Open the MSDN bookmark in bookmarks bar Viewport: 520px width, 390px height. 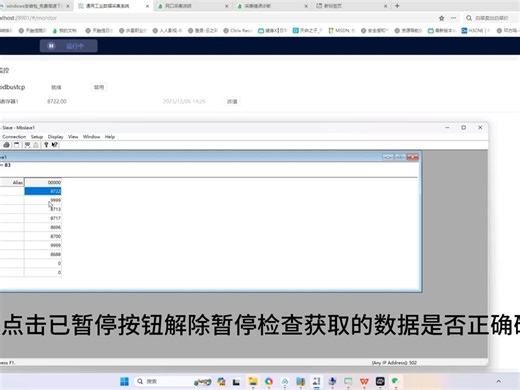[x=342, y=30]
